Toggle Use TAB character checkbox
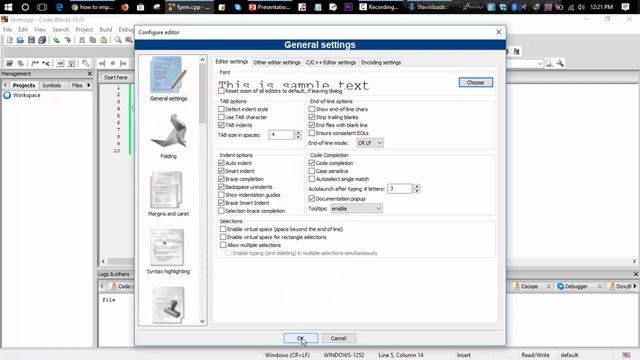Screen dimensions: 640x360 pos(221,117)
